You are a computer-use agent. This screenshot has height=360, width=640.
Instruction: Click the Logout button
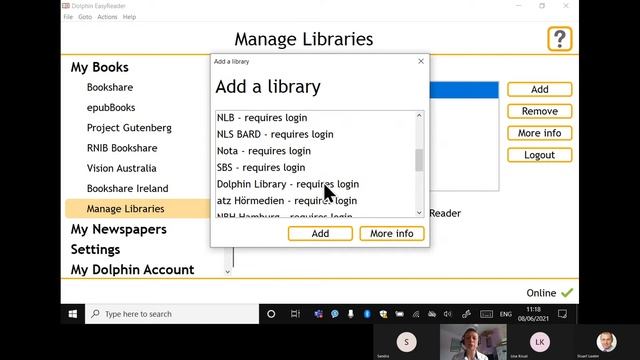coord(540,155)
